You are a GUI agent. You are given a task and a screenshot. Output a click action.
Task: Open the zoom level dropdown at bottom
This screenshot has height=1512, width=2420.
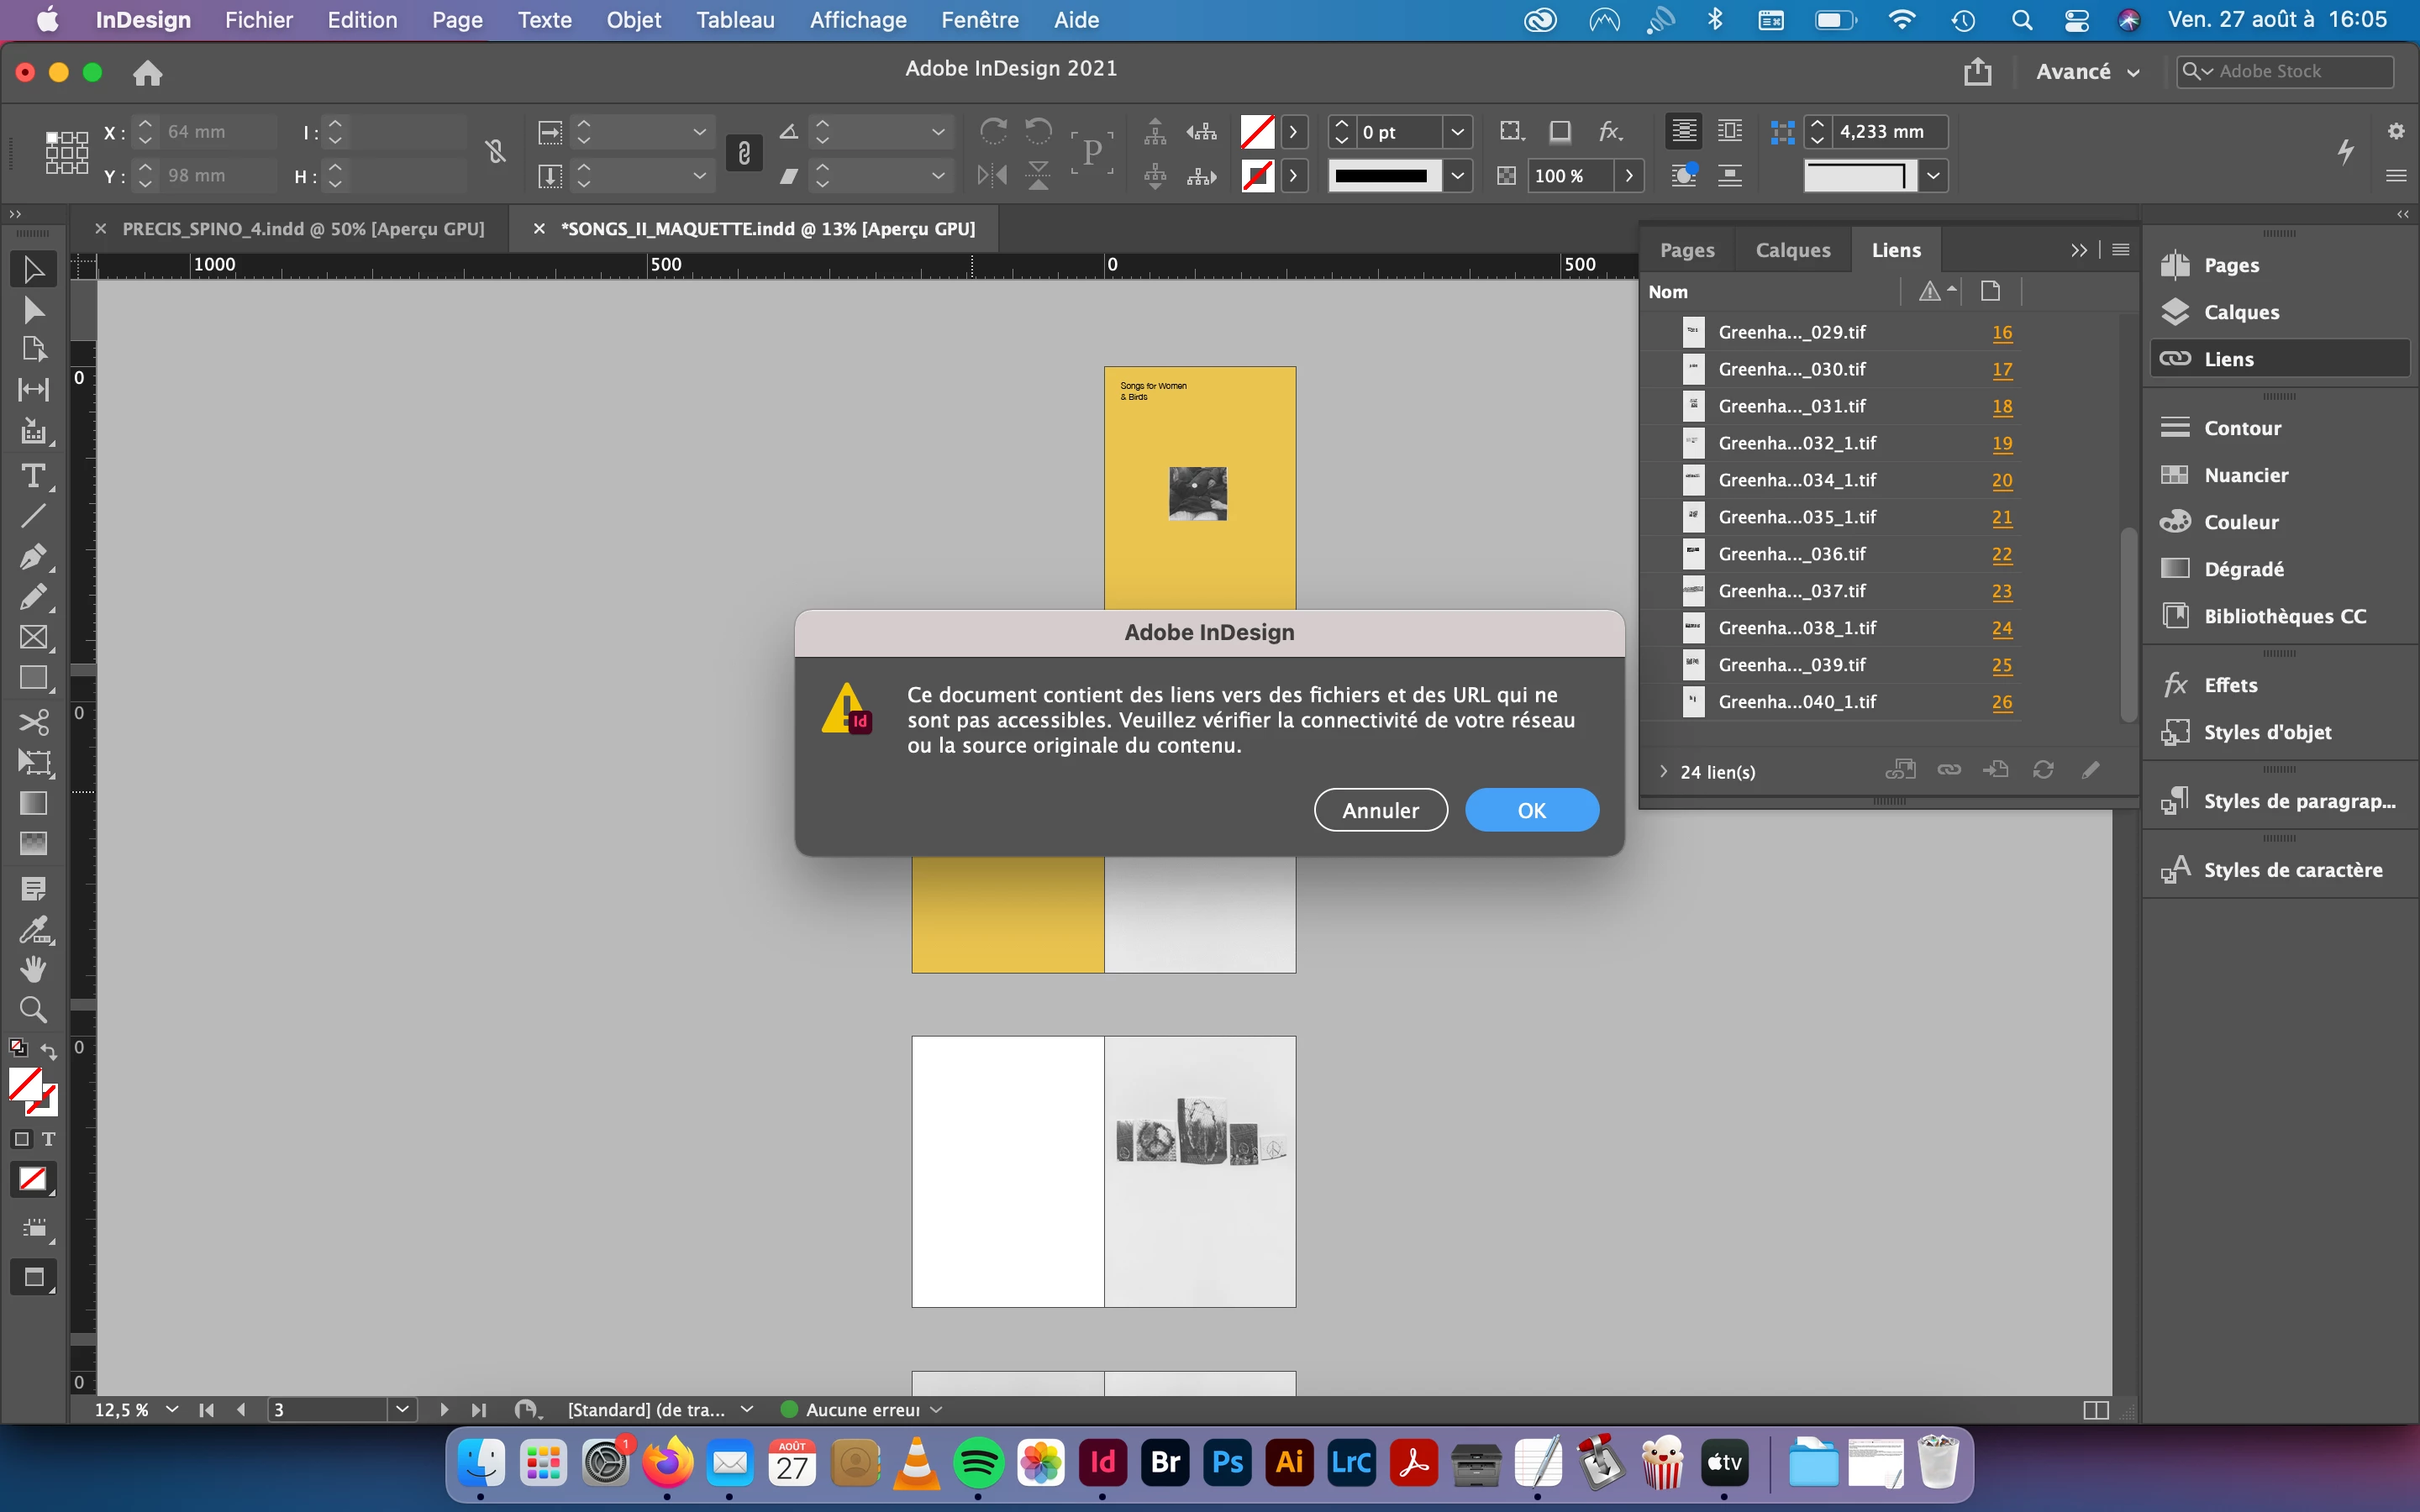pyautogui.click(x=172, y=1409)
